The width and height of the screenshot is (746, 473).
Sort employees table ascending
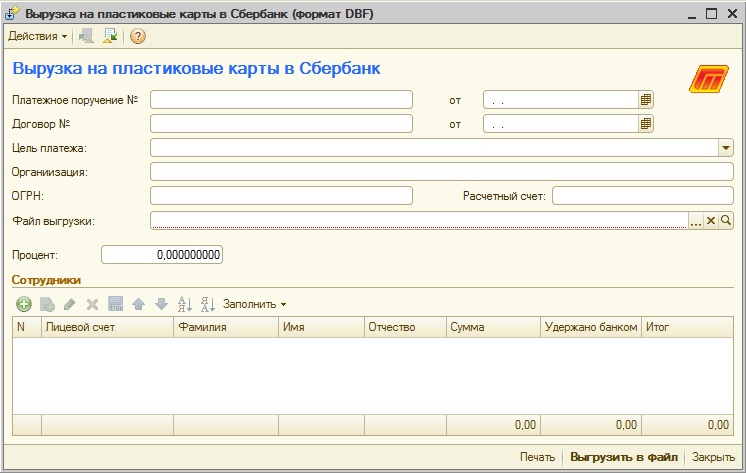tap(184, 304)
